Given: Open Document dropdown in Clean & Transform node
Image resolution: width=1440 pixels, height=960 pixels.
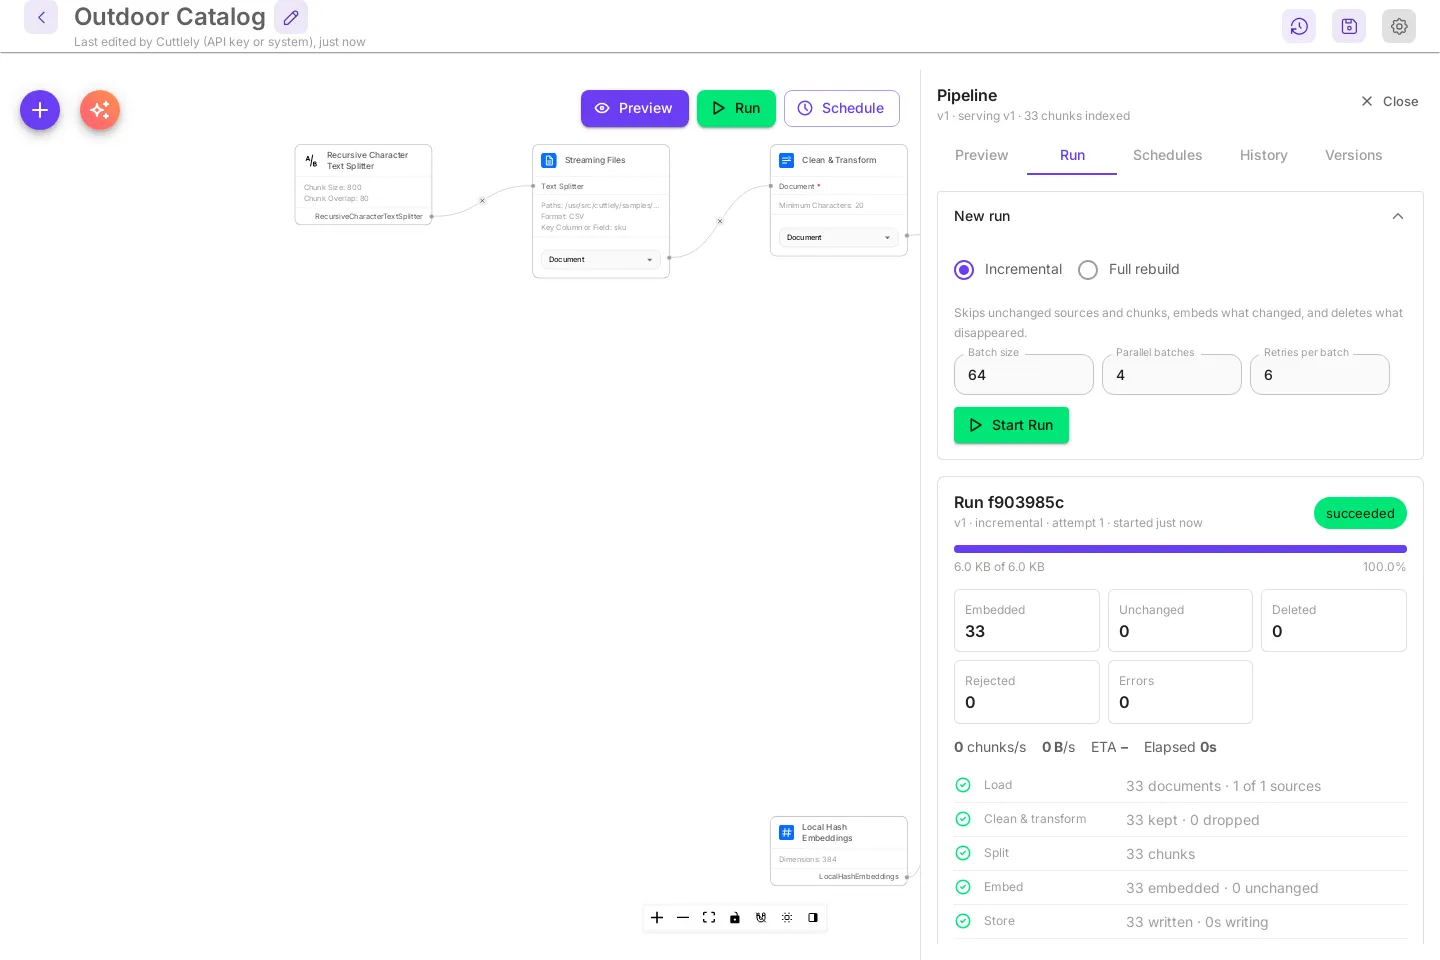Looking at the screenshot, I should (839, 237).
